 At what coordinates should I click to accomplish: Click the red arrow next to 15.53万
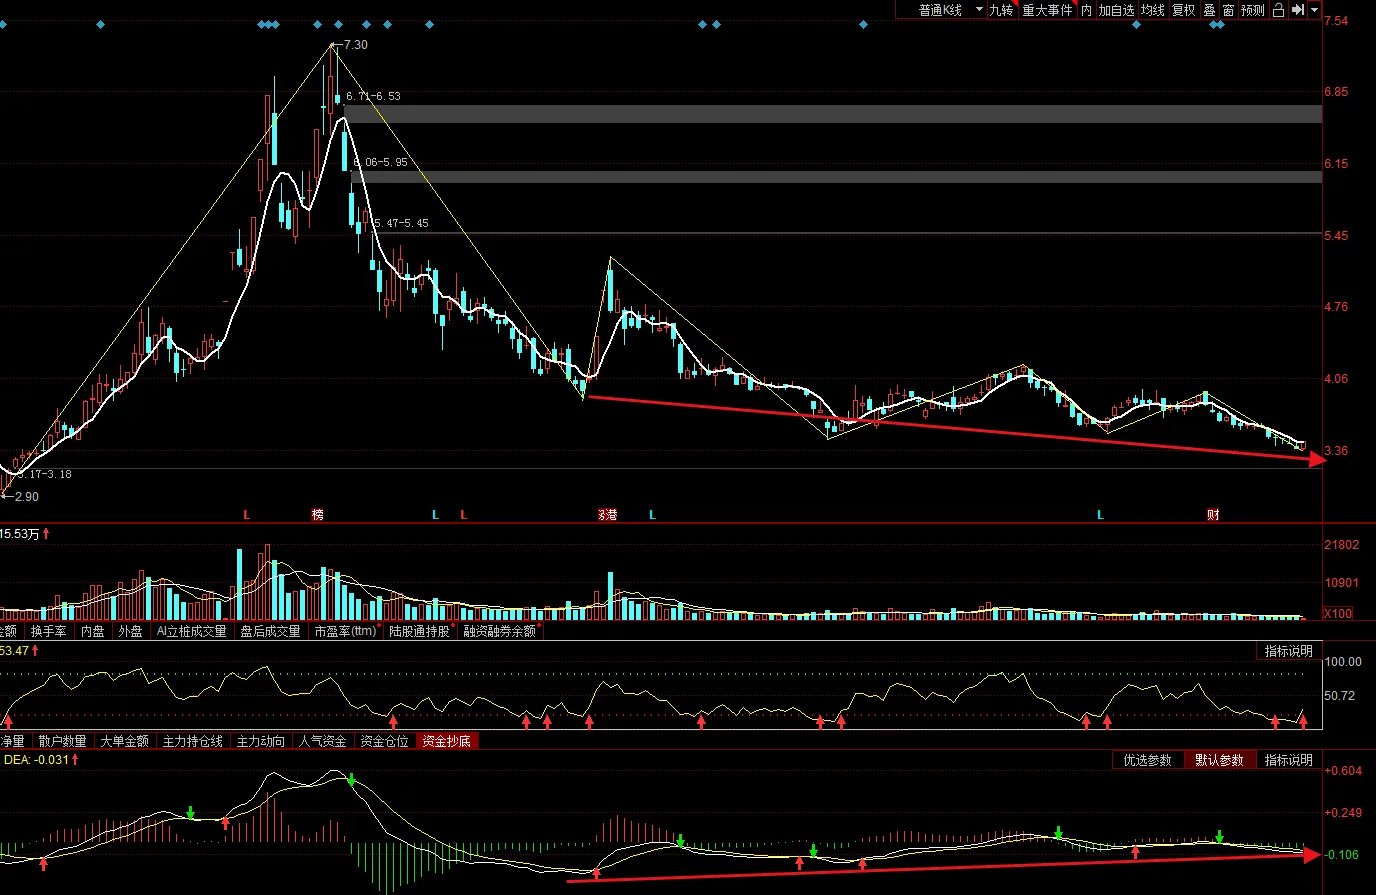46,534
